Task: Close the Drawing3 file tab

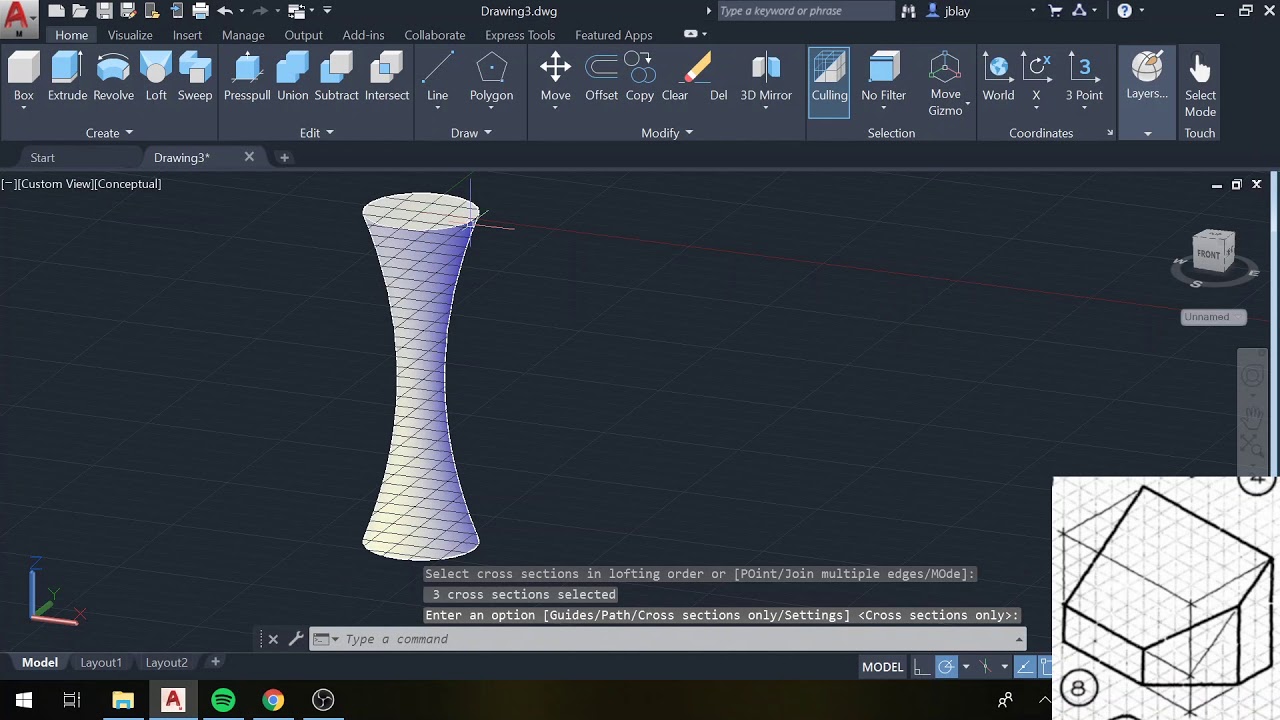Action: (249, 157)
